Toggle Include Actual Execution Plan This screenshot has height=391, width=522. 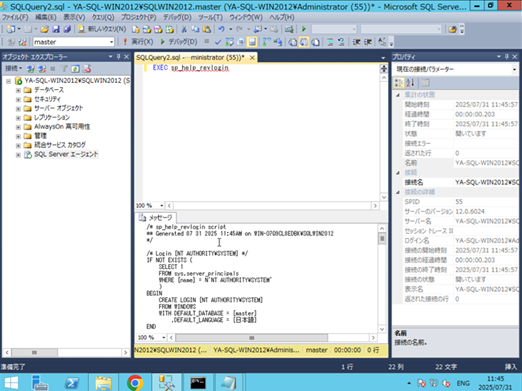coord(266,42)
